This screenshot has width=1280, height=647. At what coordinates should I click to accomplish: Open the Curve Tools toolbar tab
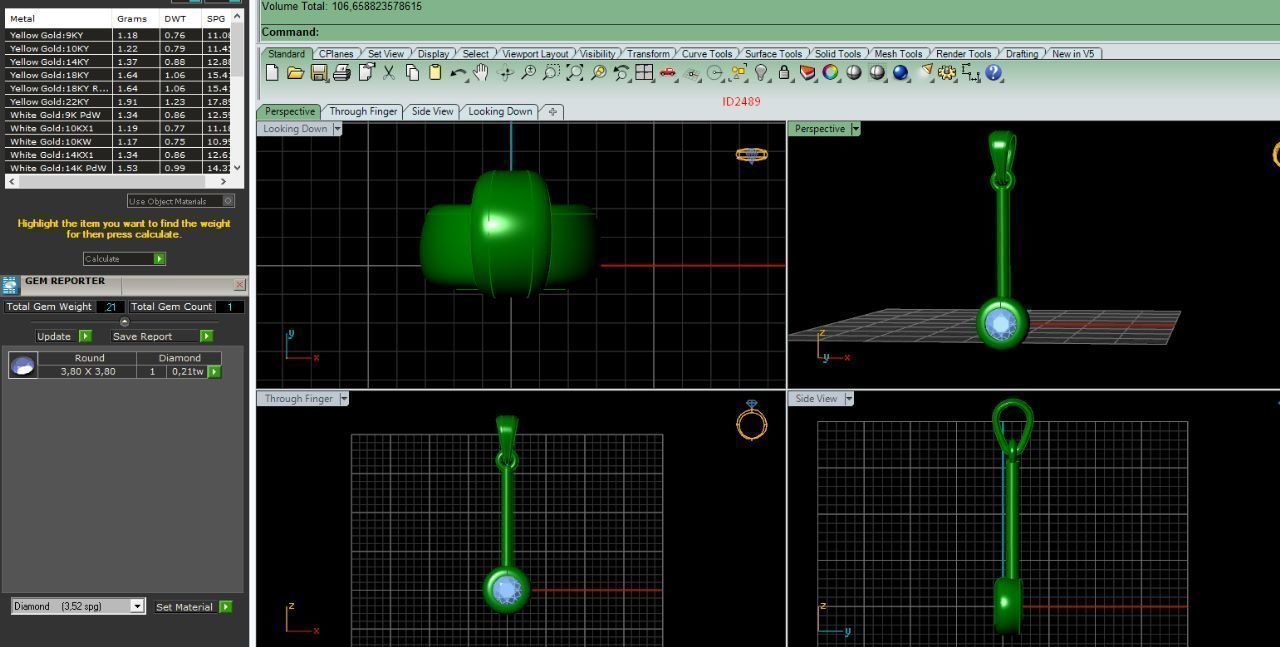707,54
